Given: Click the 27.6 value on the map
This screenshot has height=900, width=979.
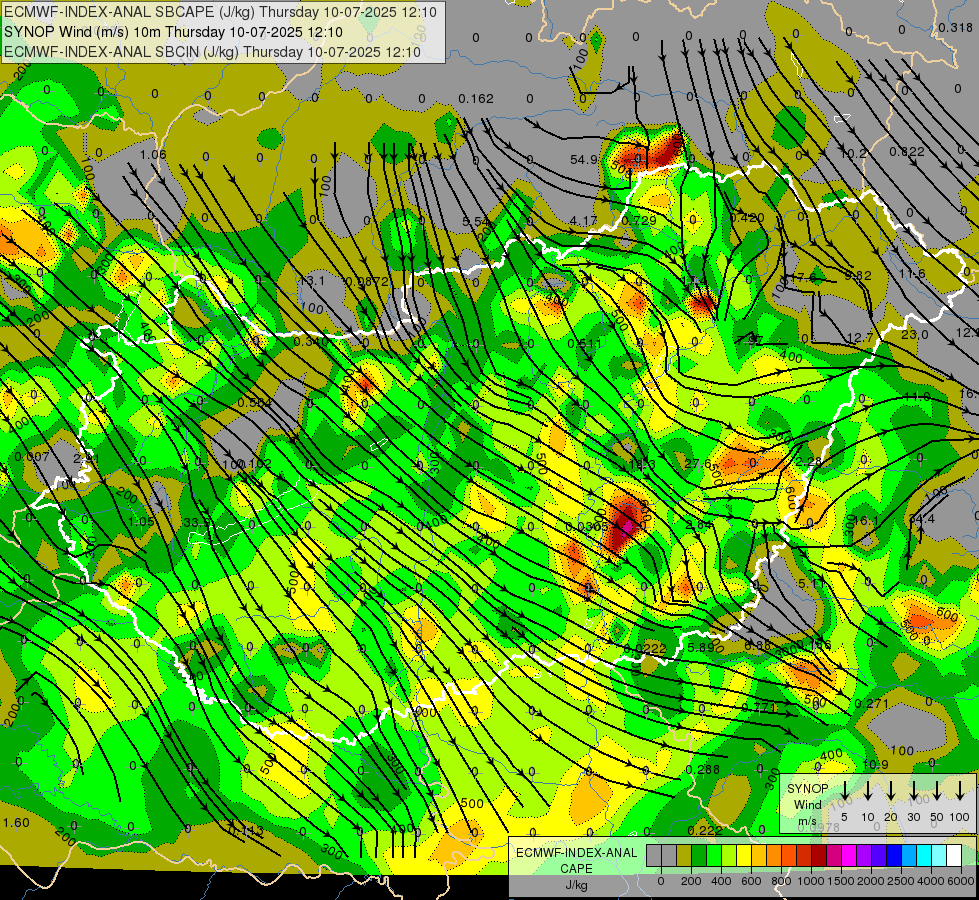Looking at the screenshot, I should (x=697, y=463).
